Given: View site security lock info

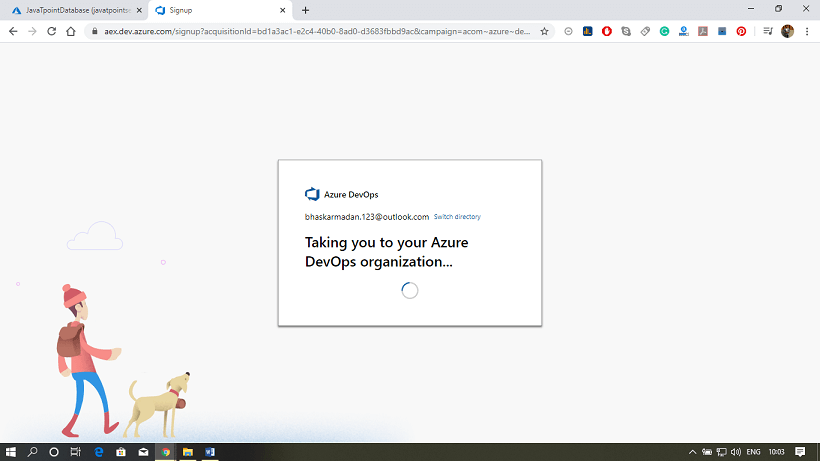Looking at the screenshot, I should (95, 31).
